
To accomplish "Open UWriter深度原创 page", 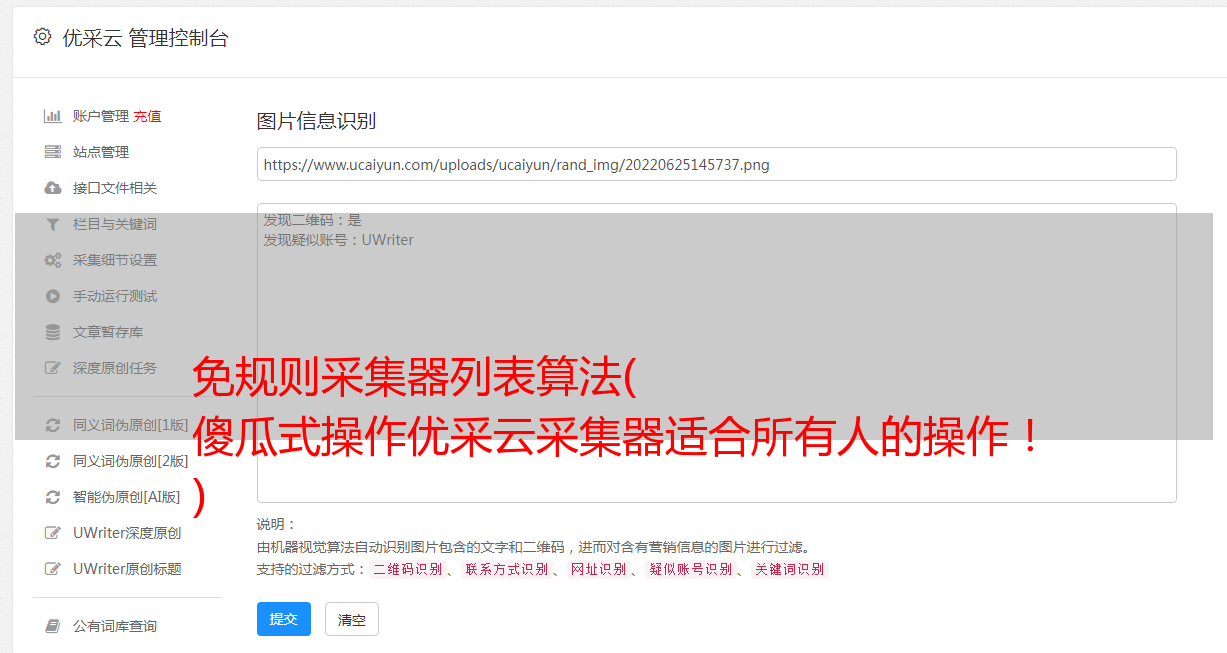I will (x=127, y=533).
